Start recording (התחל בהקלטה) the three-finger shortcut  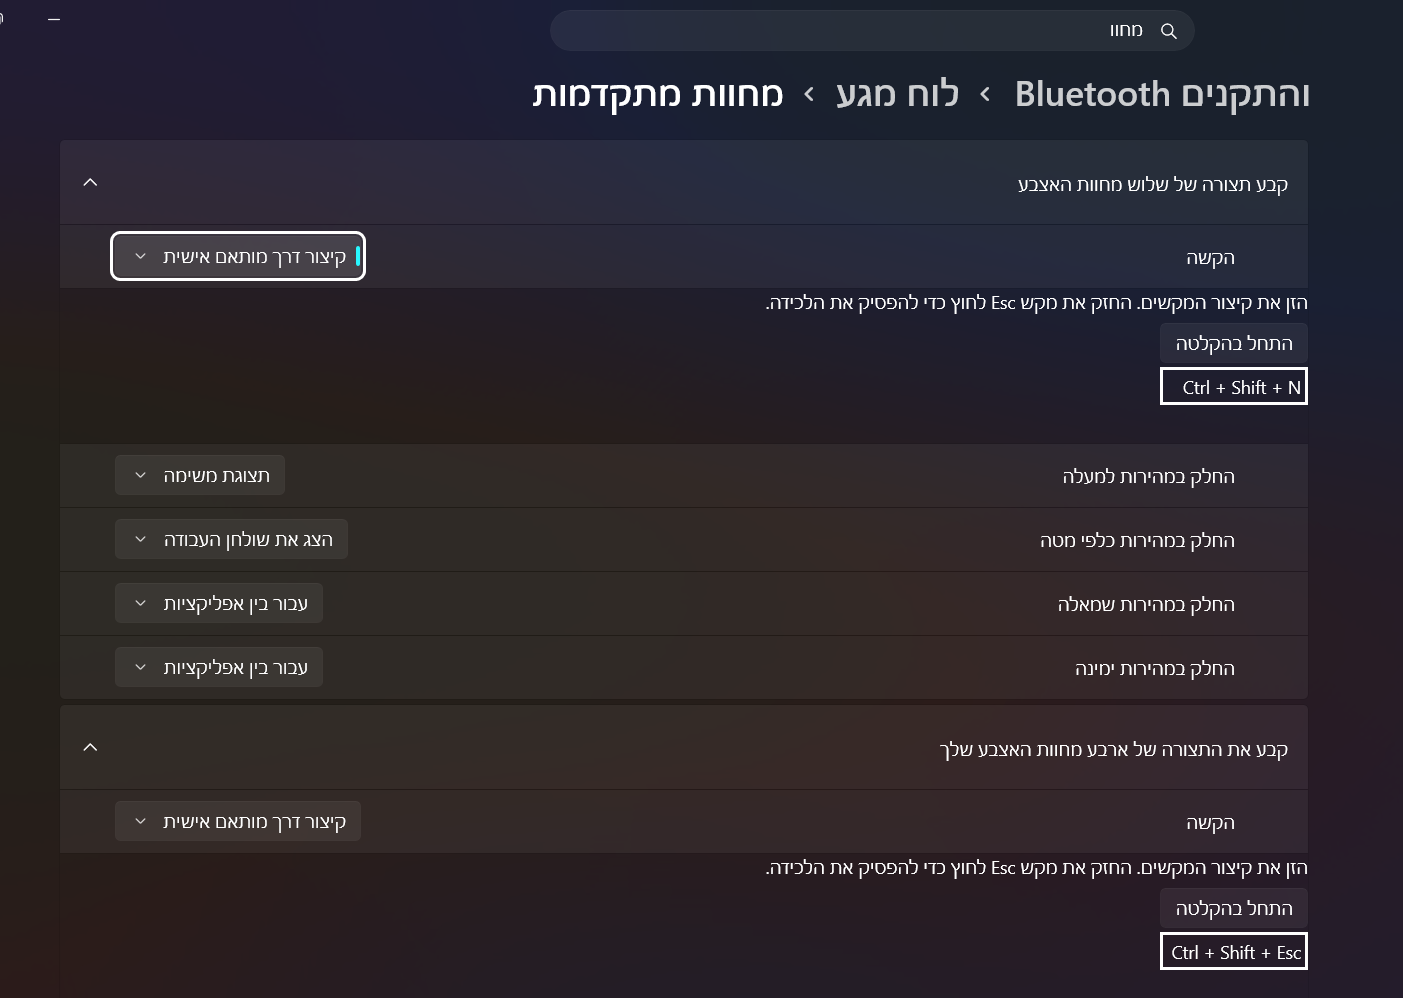pos(1233,343)
